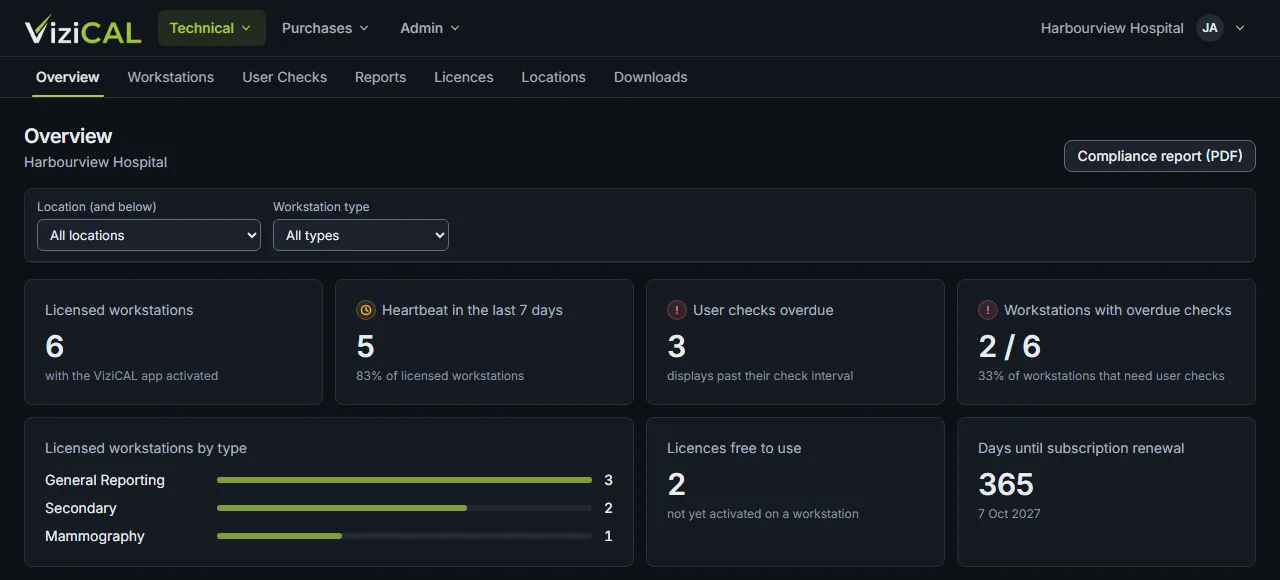
Task: Click the 33% of workstations that need user checks text
Action: [x=1101, y=376]
